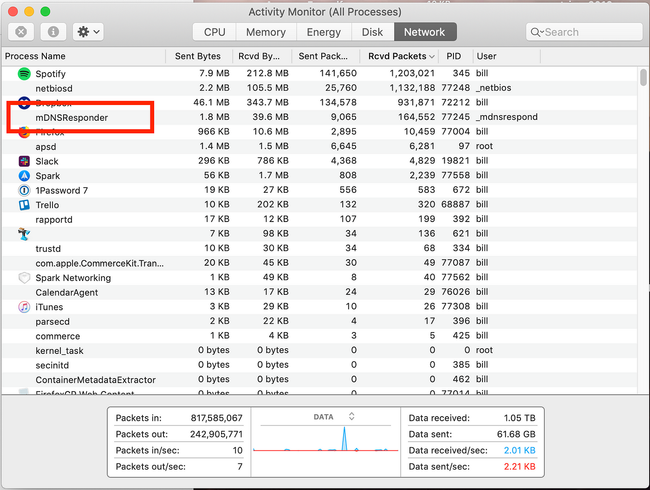Viewport: 650px width, 490px height.
Task: Click the Trello app icon
Action: tap(24, 205)
